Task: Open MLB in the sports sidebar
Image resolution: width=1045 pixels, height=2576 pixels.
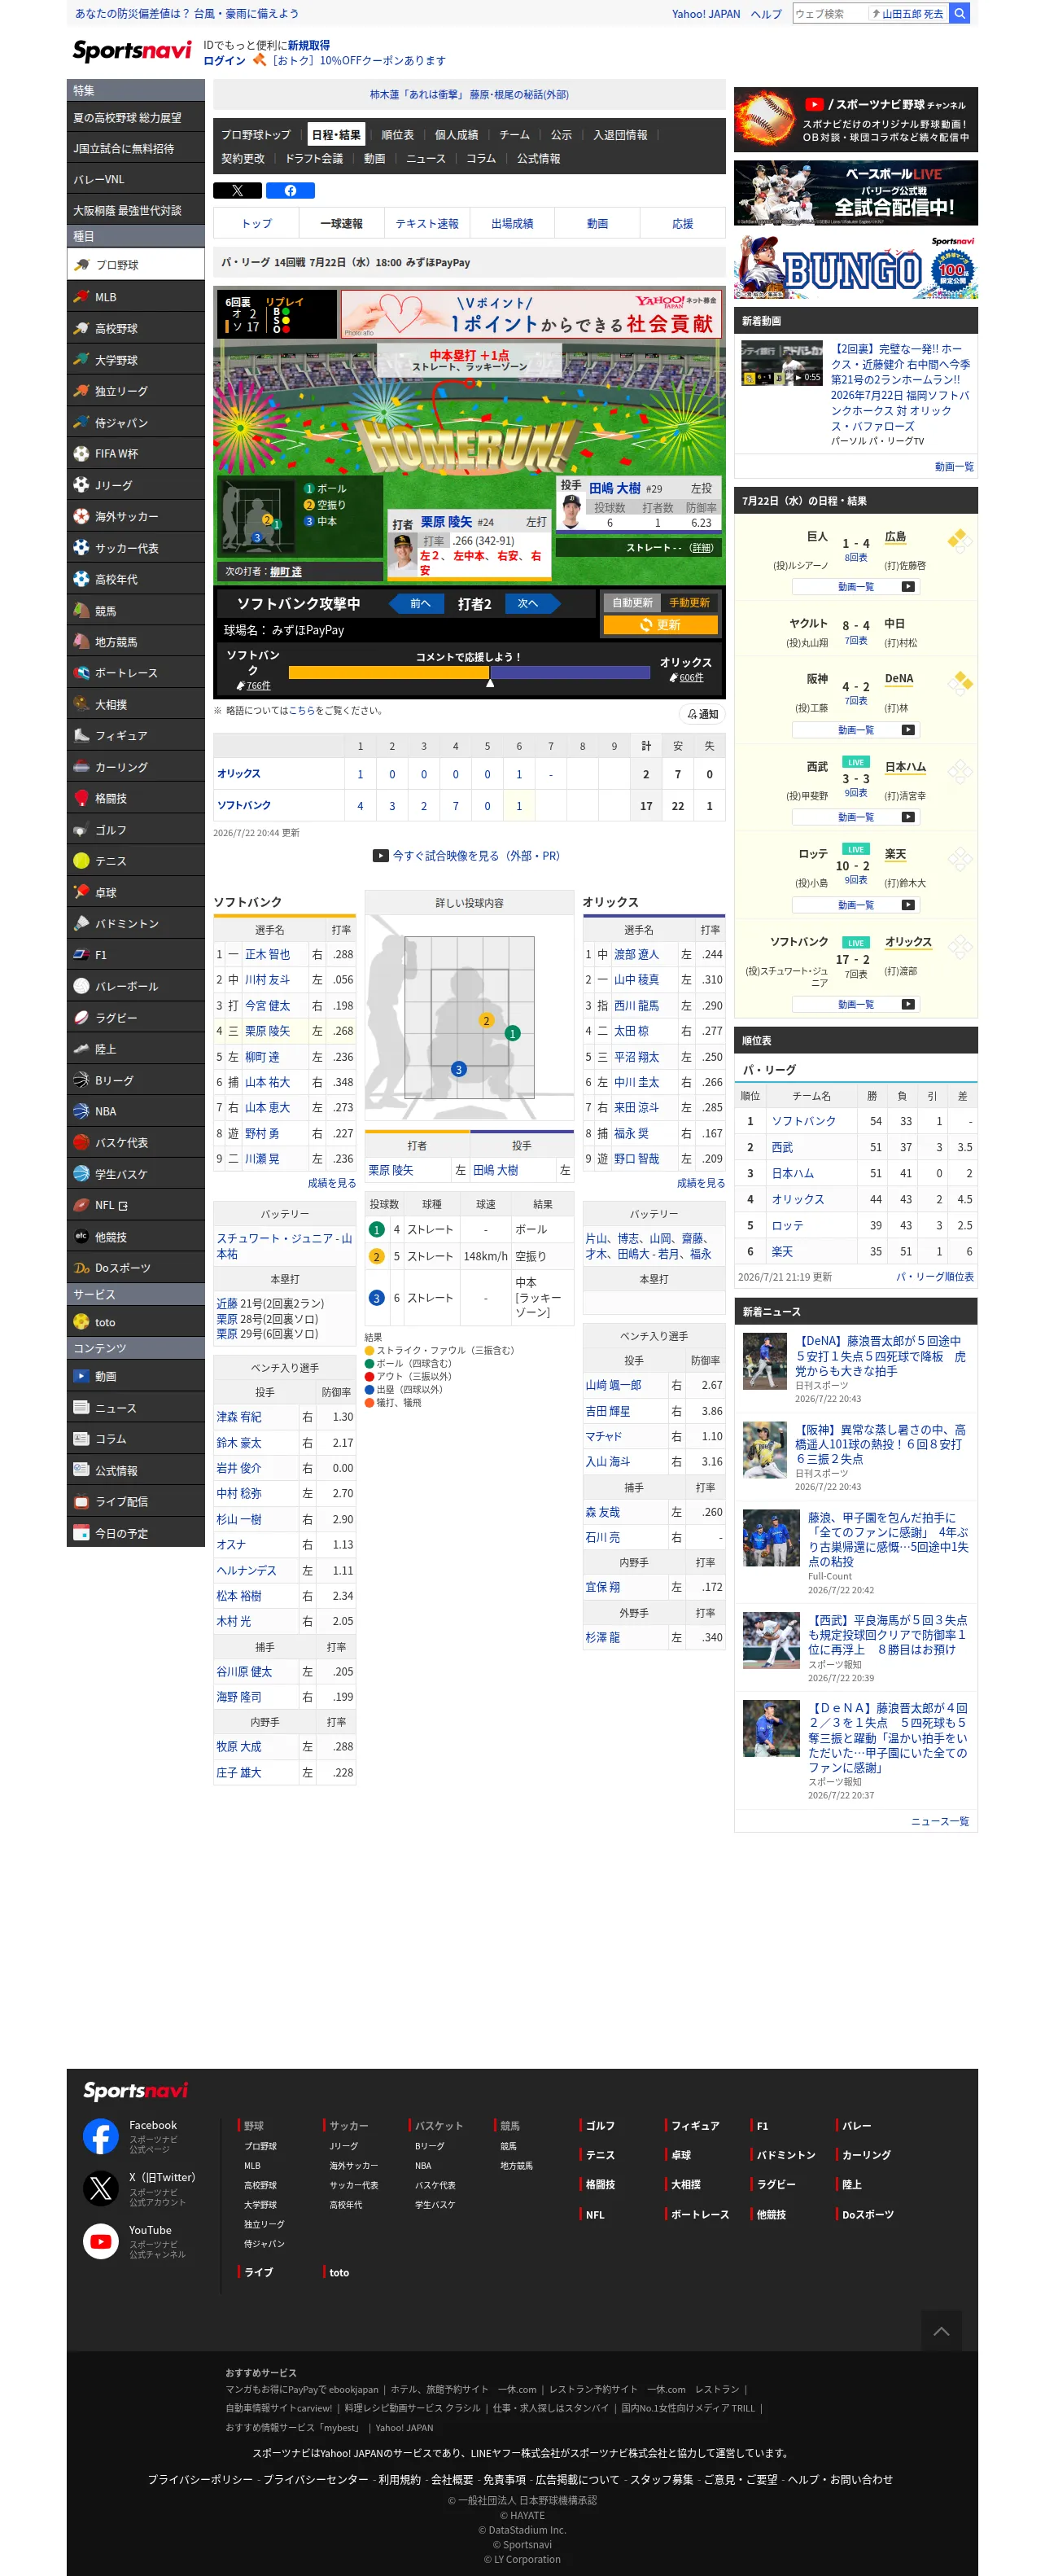Action: 136,297
